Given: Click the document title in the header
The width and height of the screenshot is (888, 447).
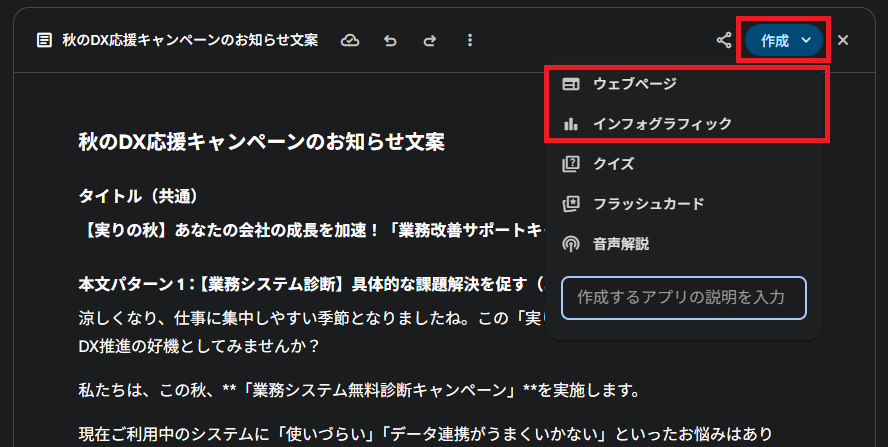Looking at the screenshot, I should [x=190, y=41].
